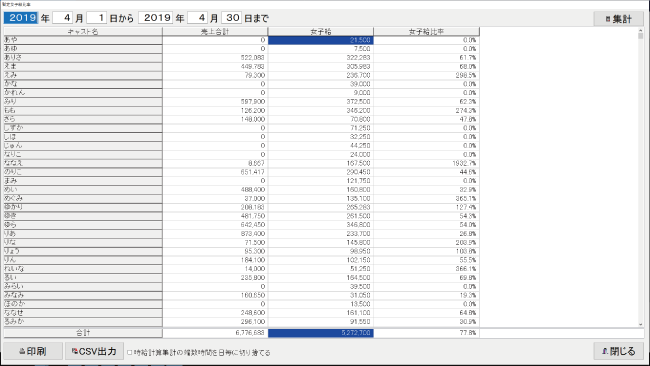Screen dimensions: 650x366
Task: Toggle the hourly wage fraction truncation checkbox
Action: pyautogui.click(x=129, y=352)
